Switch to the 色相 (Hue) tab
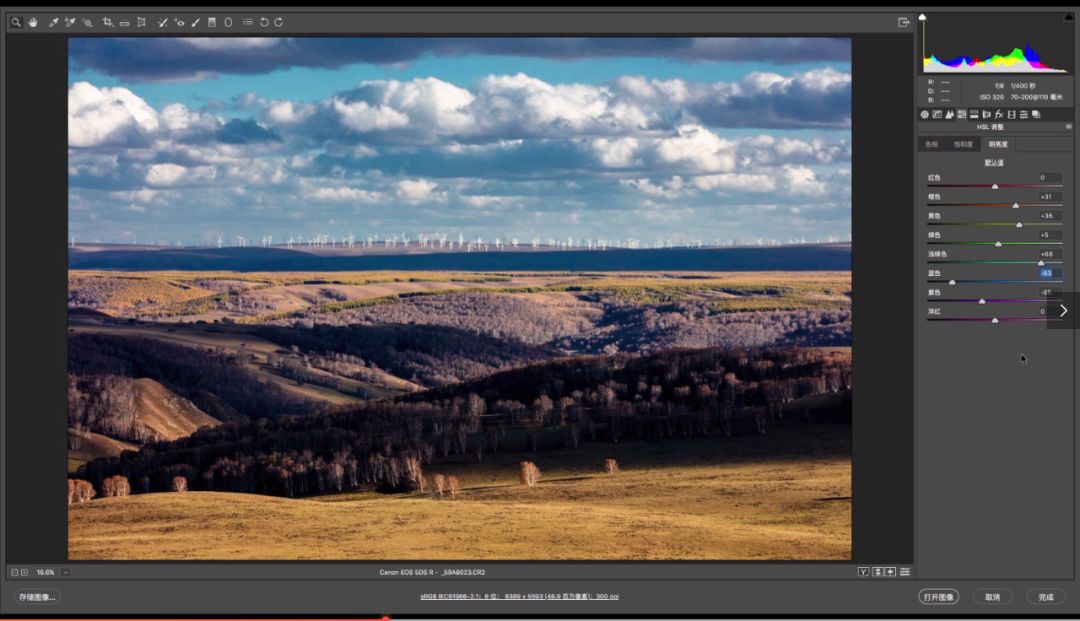Viewport: 1080px width, 621px height. coord(931,144)
